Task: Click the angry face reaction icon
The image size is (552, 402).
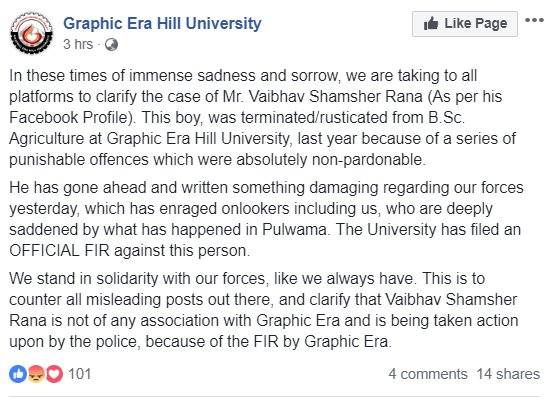Action: (x=36, y=374)
